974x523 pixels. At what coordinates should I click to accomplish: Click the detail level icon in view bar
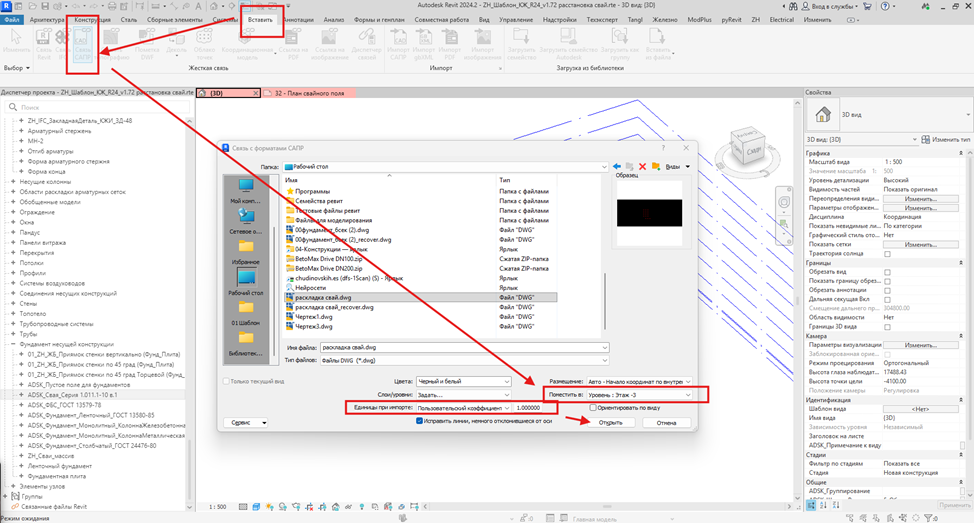[243, 507]
